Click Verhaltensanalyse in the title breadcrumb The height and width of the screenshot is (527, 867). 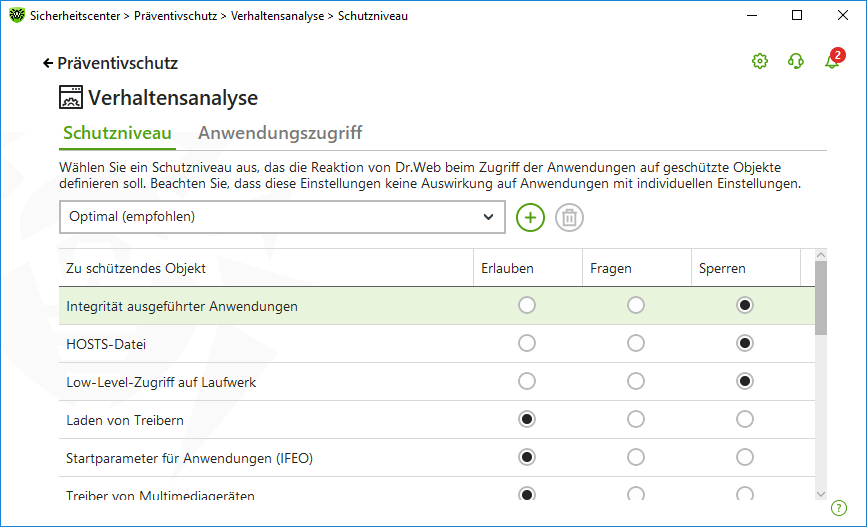pyautogui.click(x=277, y=16)
